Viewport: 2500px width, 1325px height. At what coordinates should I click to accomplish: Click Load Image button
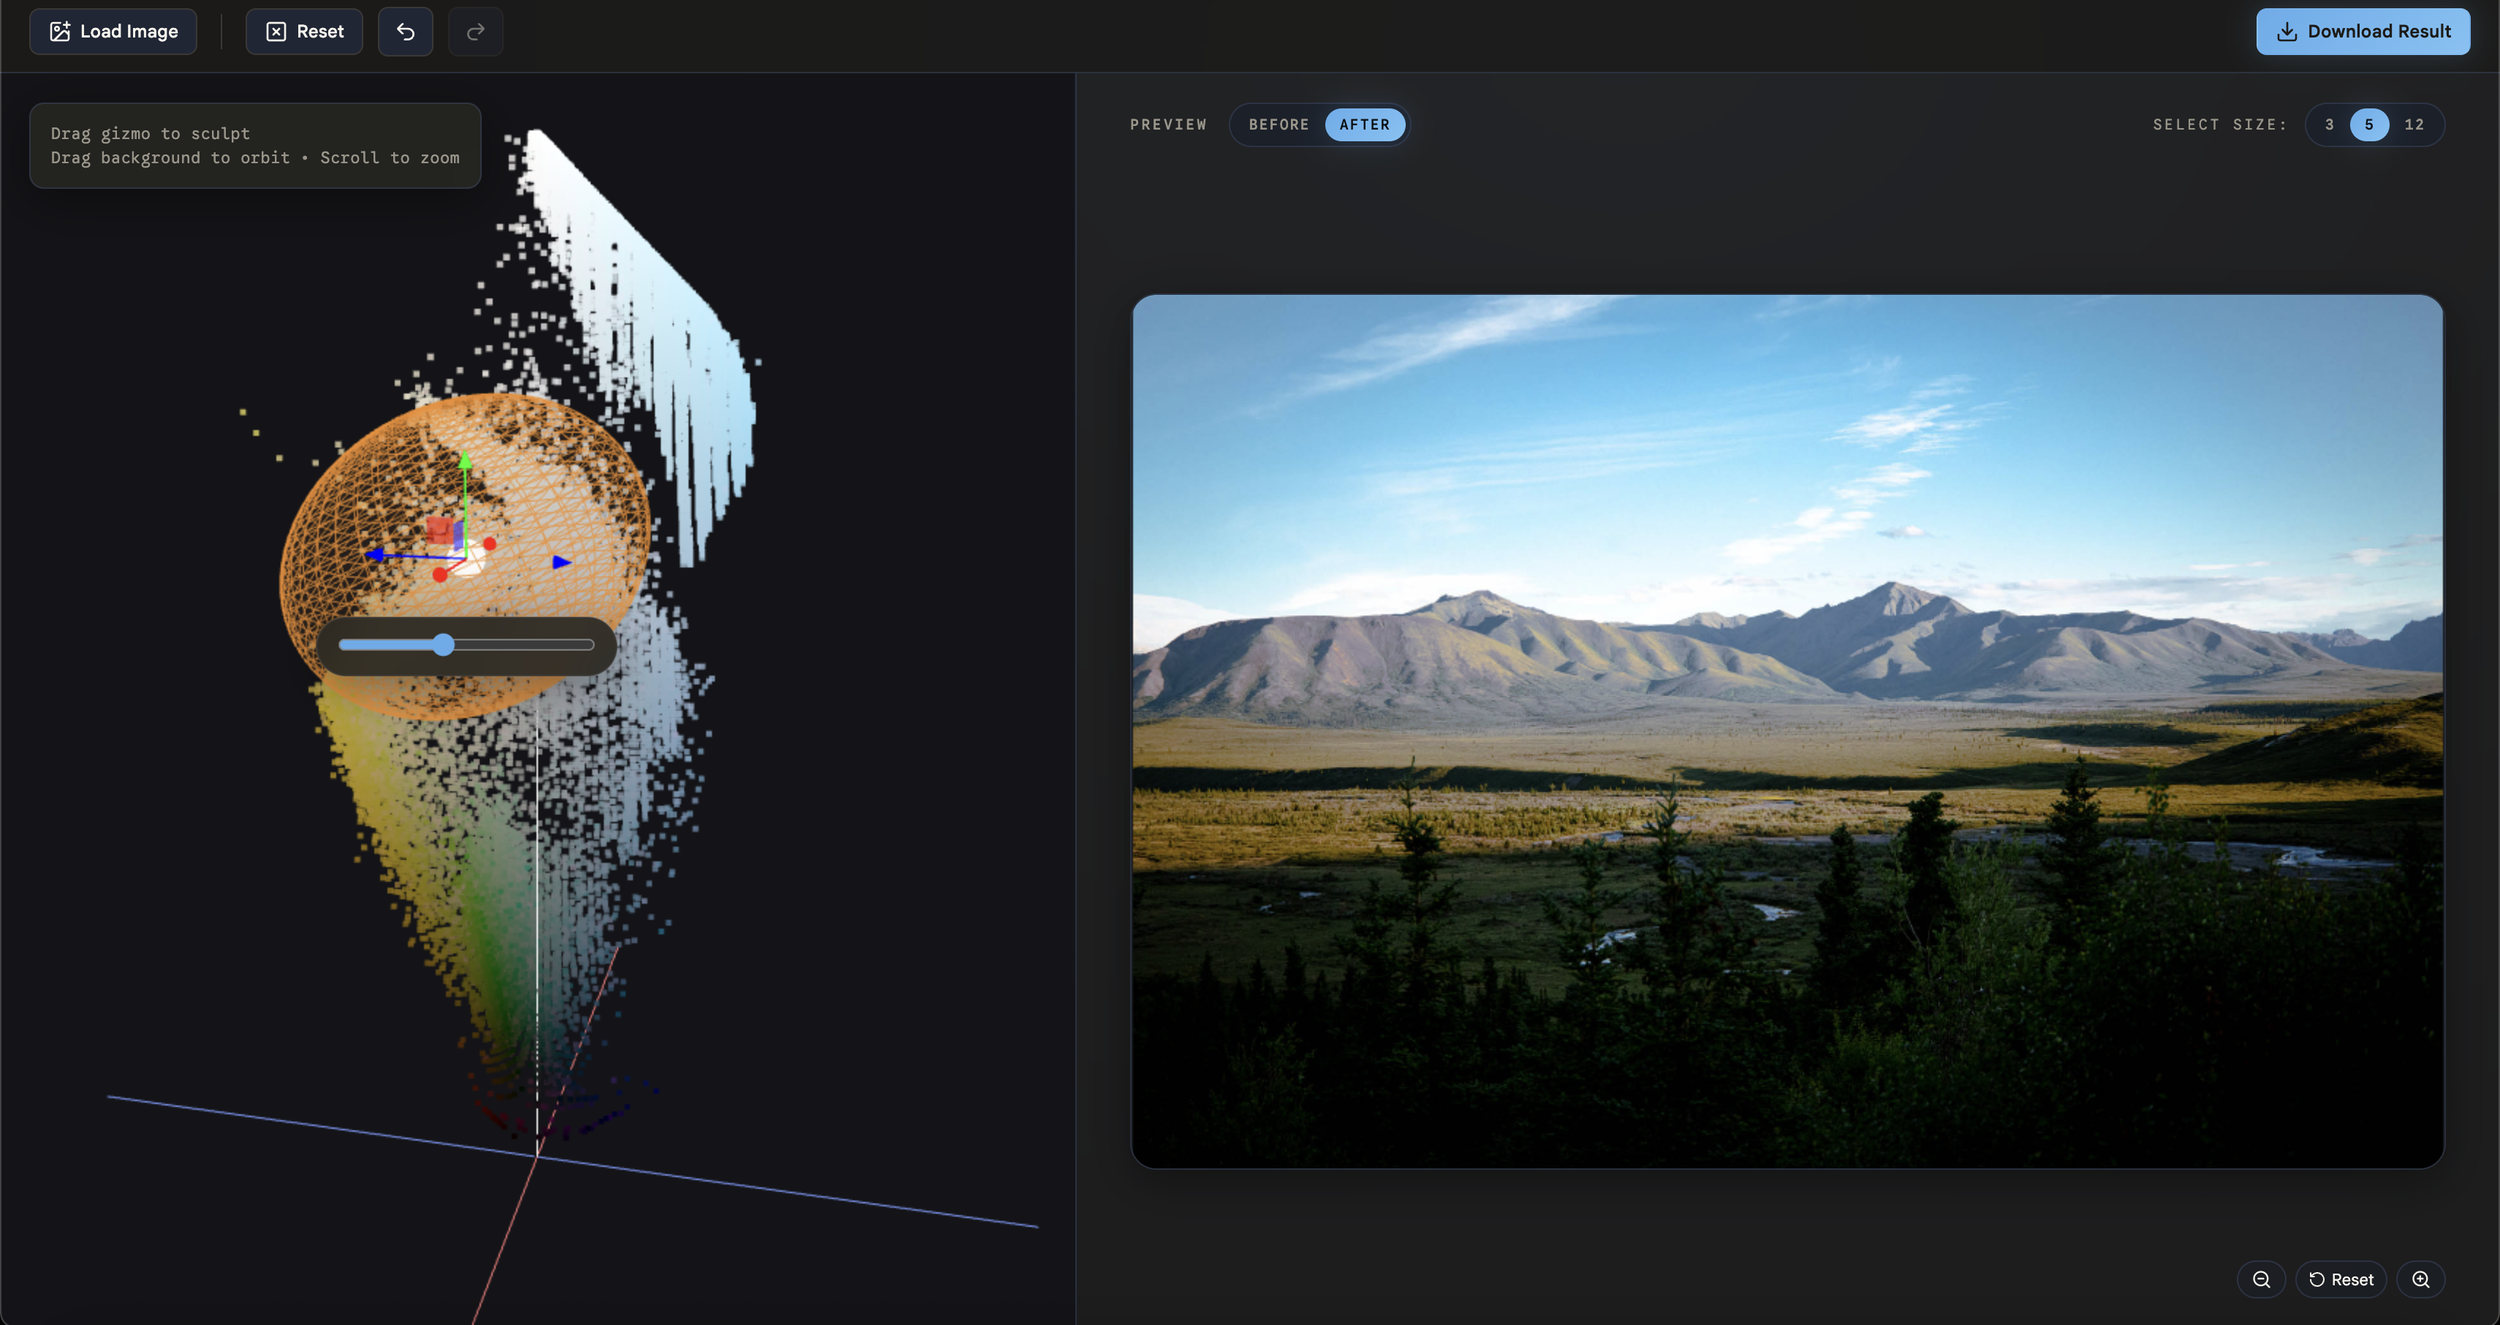[113, 32]
